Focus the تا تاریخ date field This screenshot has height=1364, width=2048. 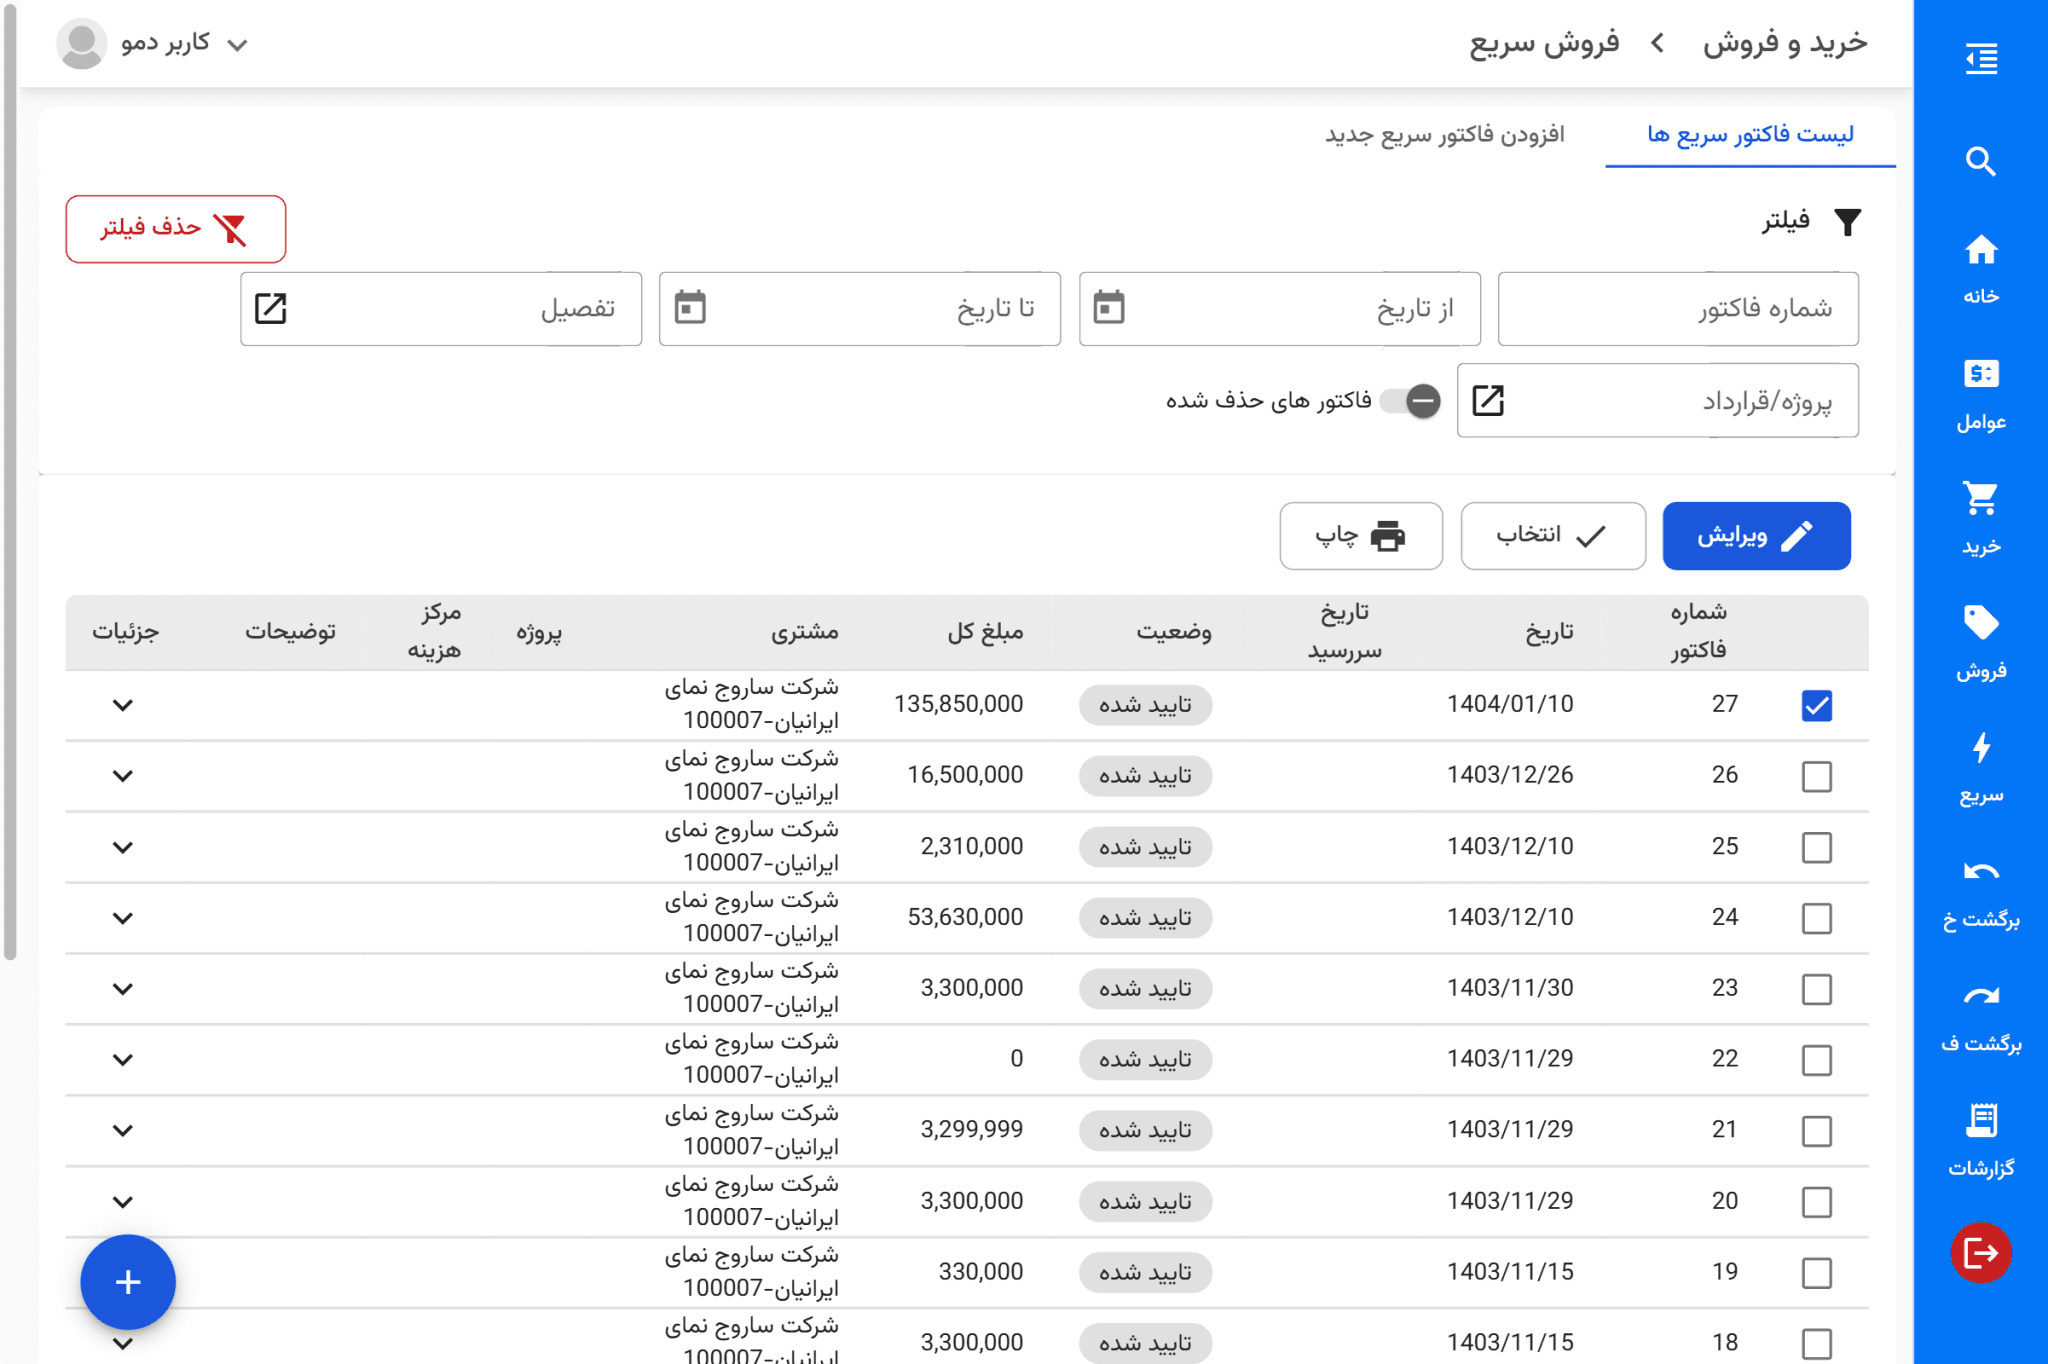[x=859, y=308]
